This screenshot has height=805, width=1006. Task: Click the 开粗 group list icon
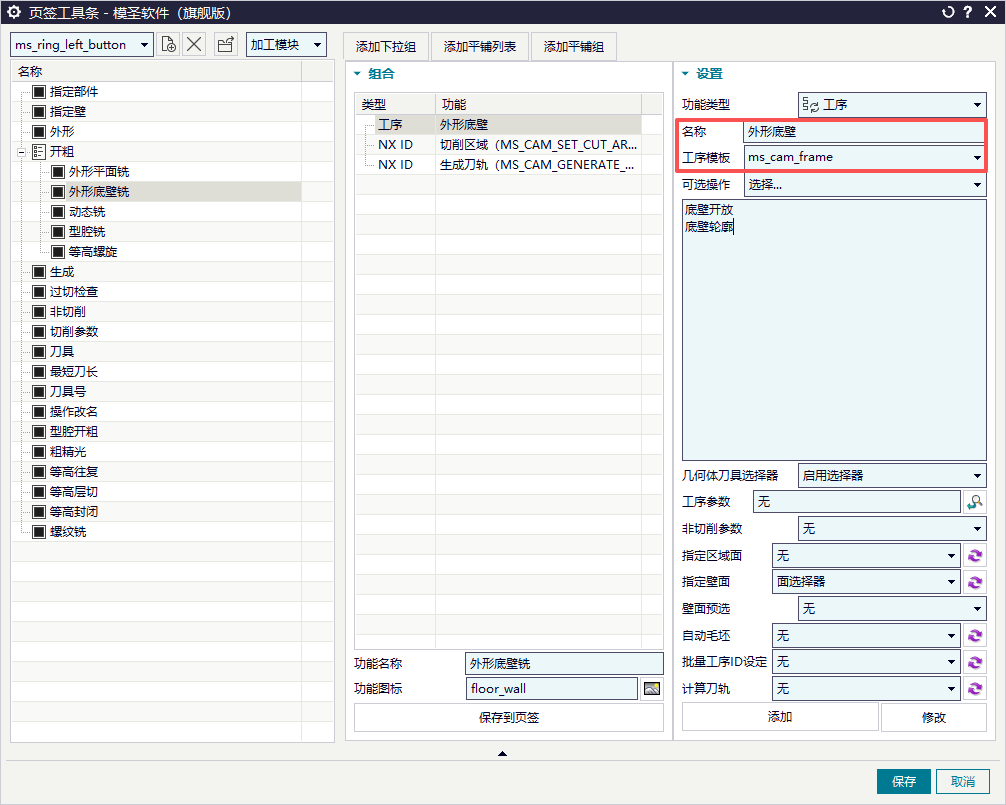(x=38, y=151)
